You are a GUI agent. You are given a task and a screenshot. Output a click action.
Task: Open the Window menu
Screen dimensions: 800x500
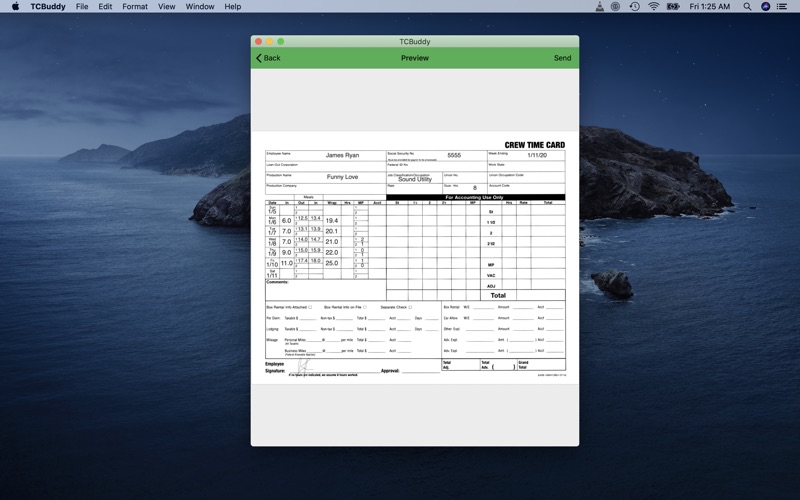199,7
